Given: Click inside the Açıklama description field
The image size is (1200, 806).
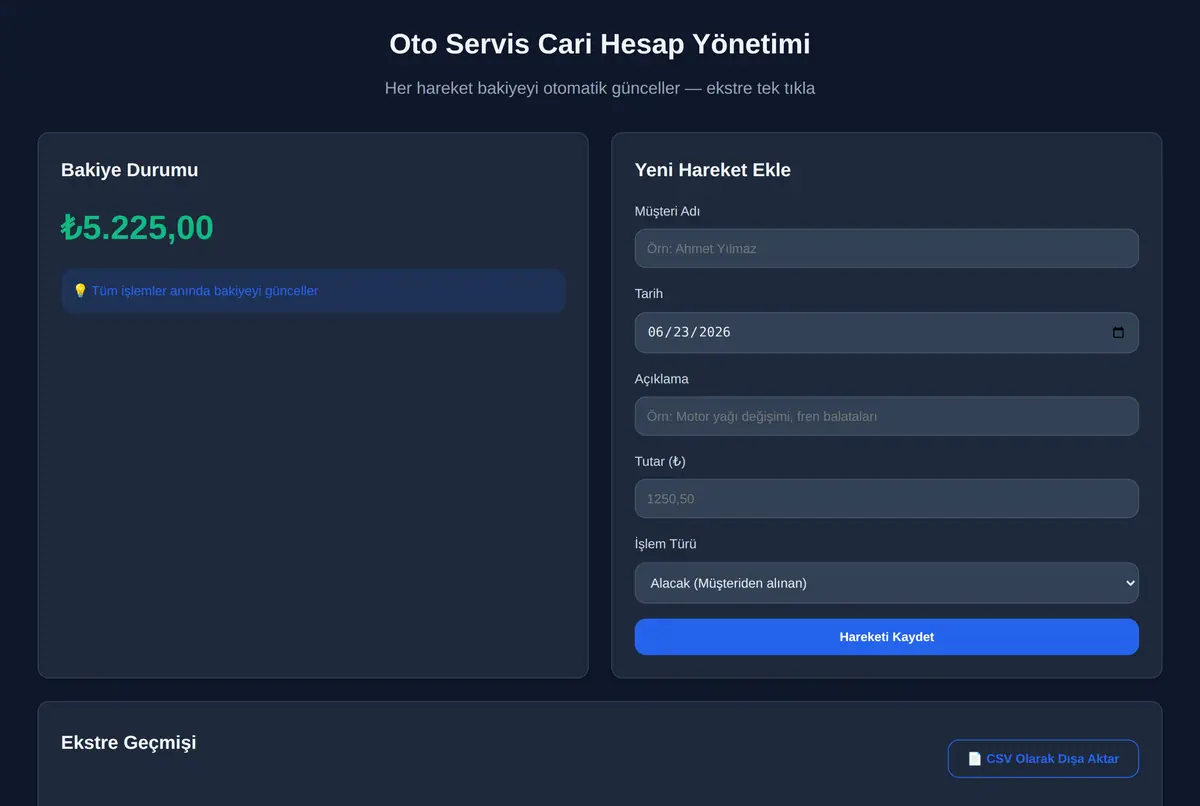Looking at the screenshot, I should (886, 416).
